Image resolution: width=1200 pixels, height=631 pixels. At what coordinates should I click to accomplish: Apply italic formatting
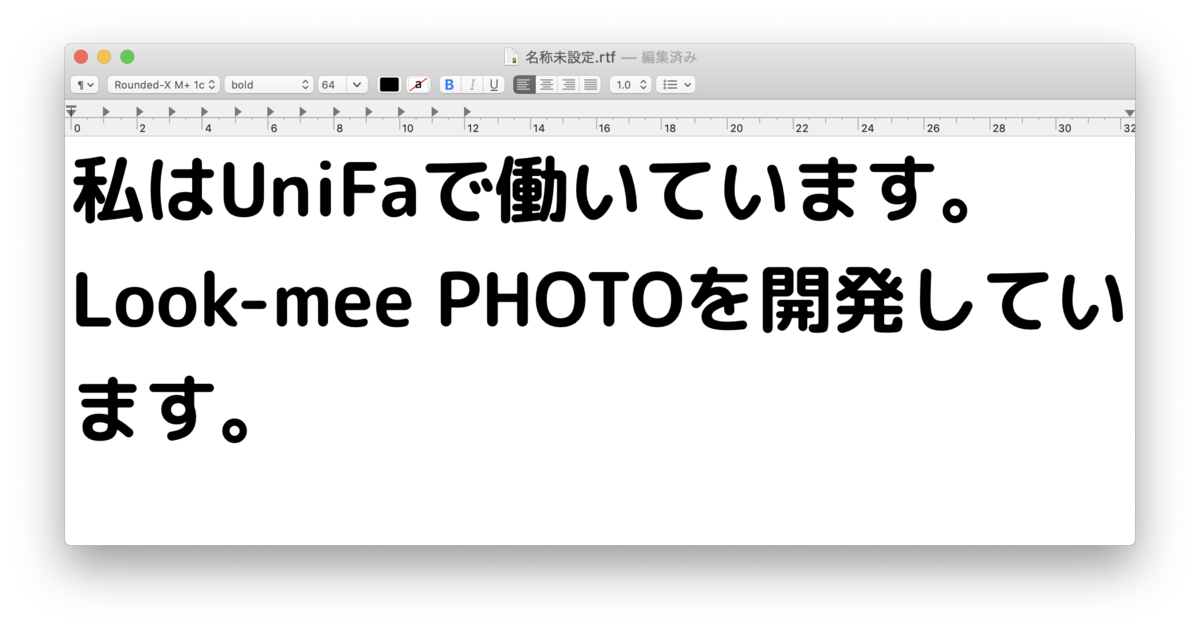point(471,84)
